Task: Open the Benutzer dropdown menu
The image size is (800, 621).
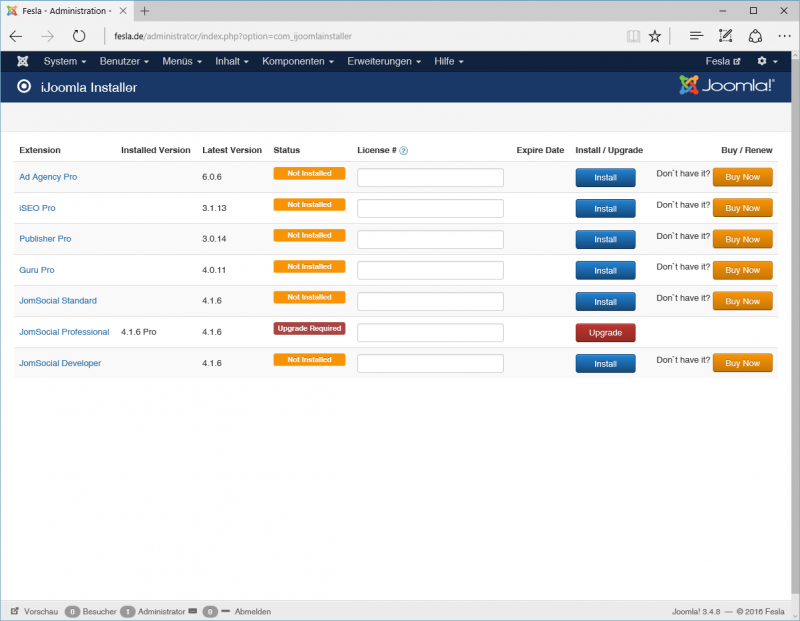Action: 124,61
